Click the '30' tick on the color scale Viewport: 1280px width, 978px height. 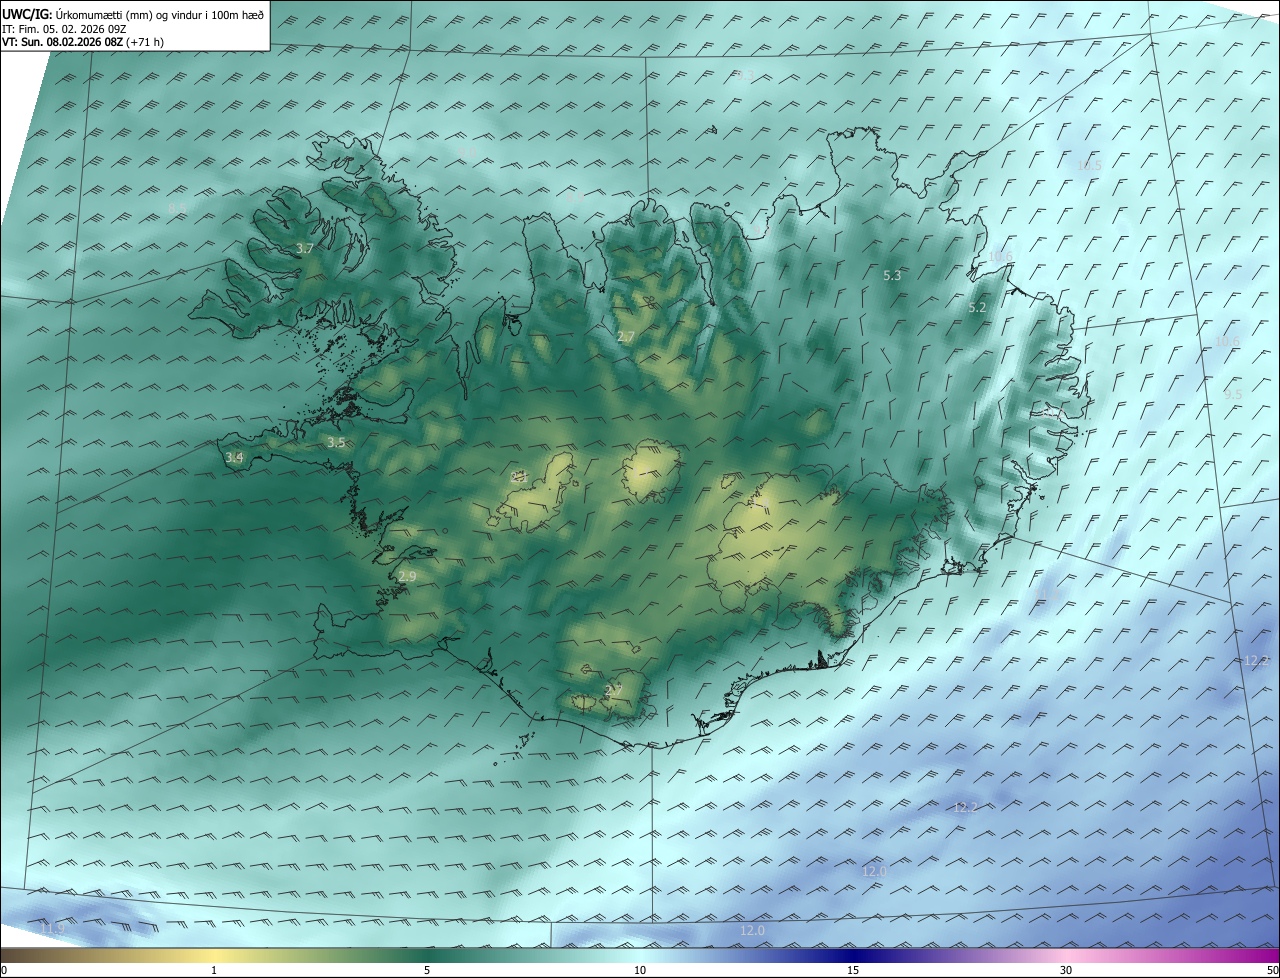1066,970
